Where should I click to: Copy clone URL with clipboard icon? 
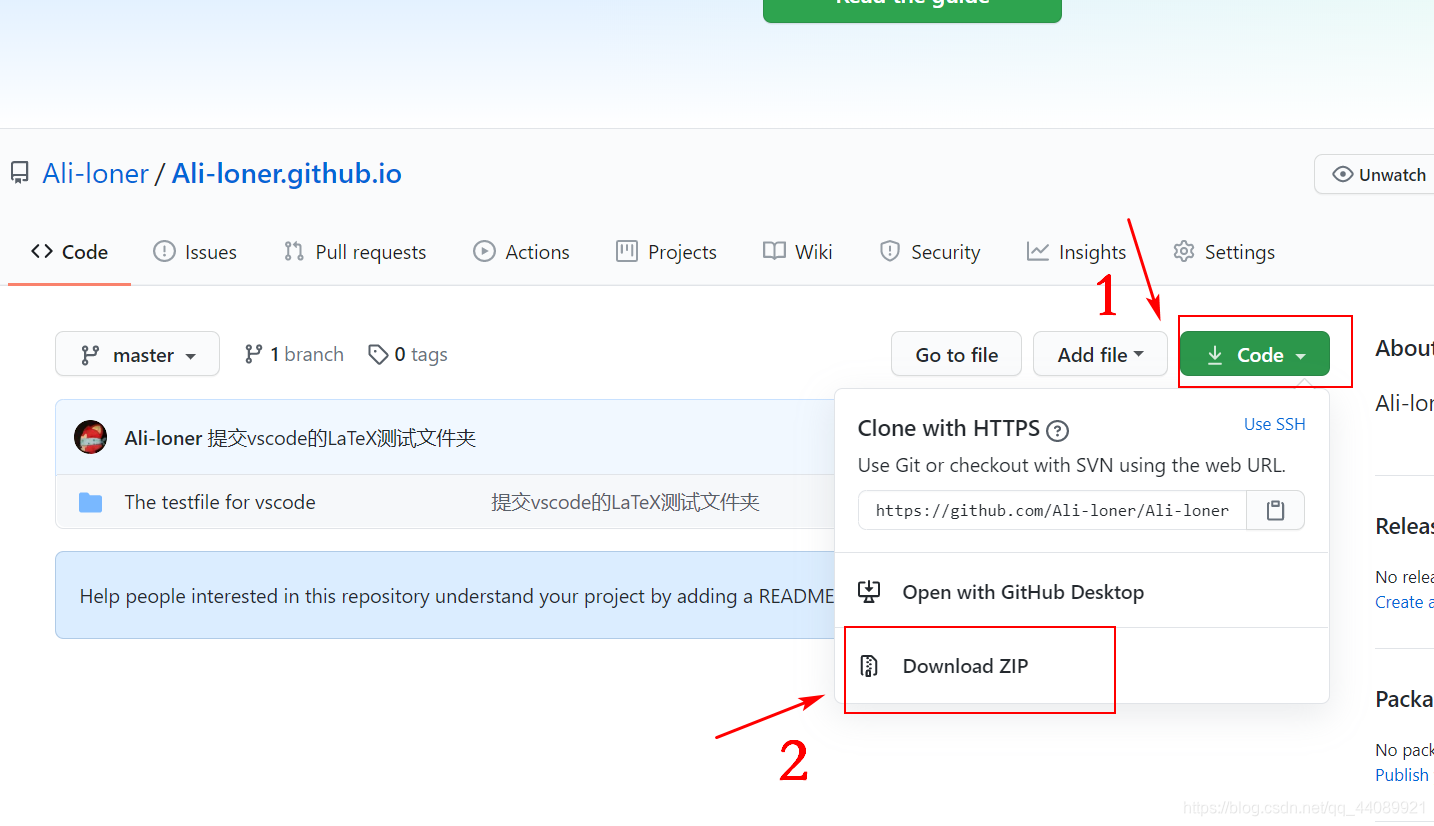[1275, 510]
